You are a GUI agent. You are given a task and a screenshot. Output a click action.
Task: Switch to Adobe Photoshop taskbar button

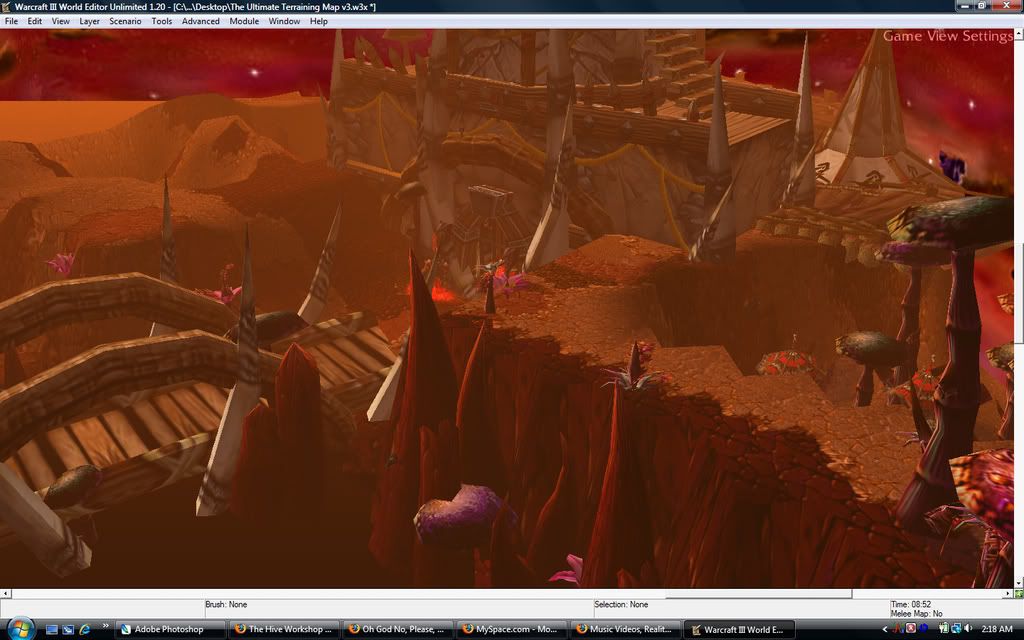click(x=170, y=630)
